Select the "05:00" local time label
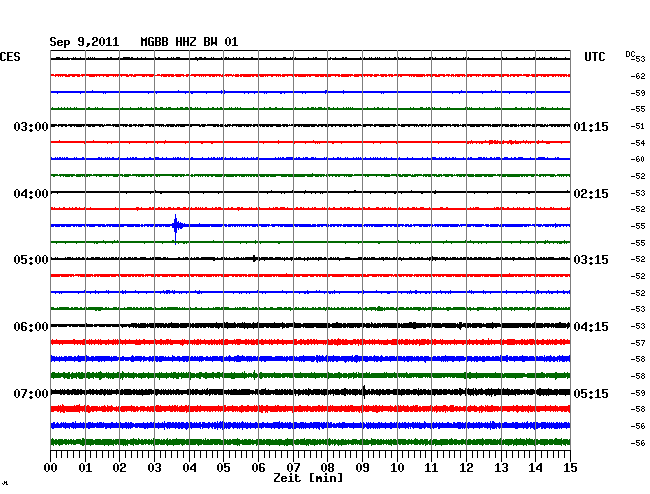Viewport: 650px width, 494px height. (x=31, y=260)
